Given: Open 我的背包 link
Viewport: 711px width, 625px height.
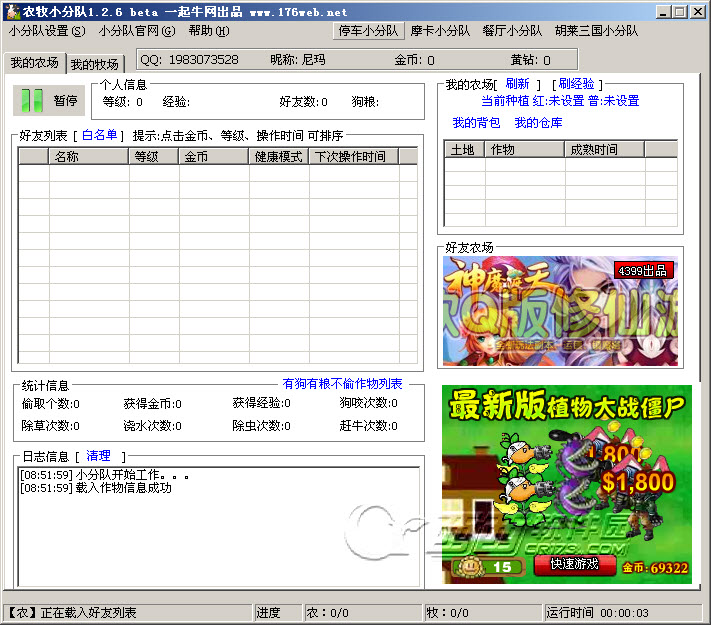Looking at the screenshot, I should [x=476, y=123].
